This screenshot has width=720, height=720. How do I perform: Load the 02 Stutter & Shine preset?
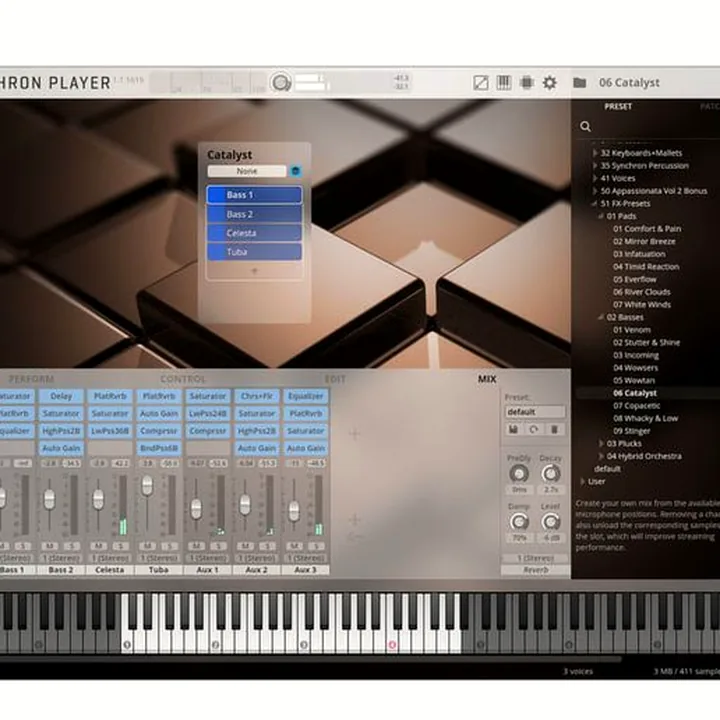647,343
